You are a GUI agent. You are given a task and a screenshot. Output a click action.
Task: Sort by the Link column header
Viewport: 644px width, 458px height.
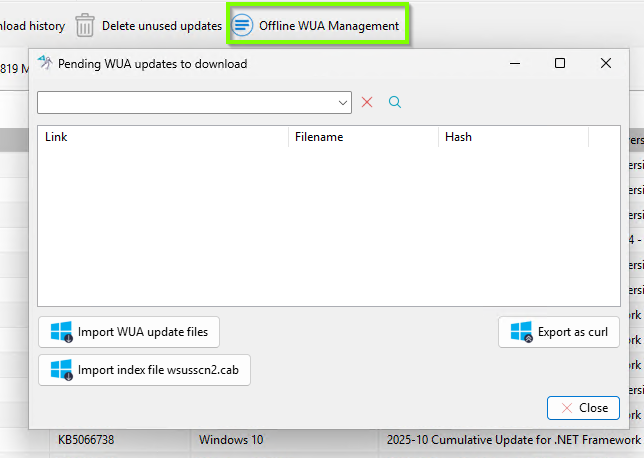point(163,137)
